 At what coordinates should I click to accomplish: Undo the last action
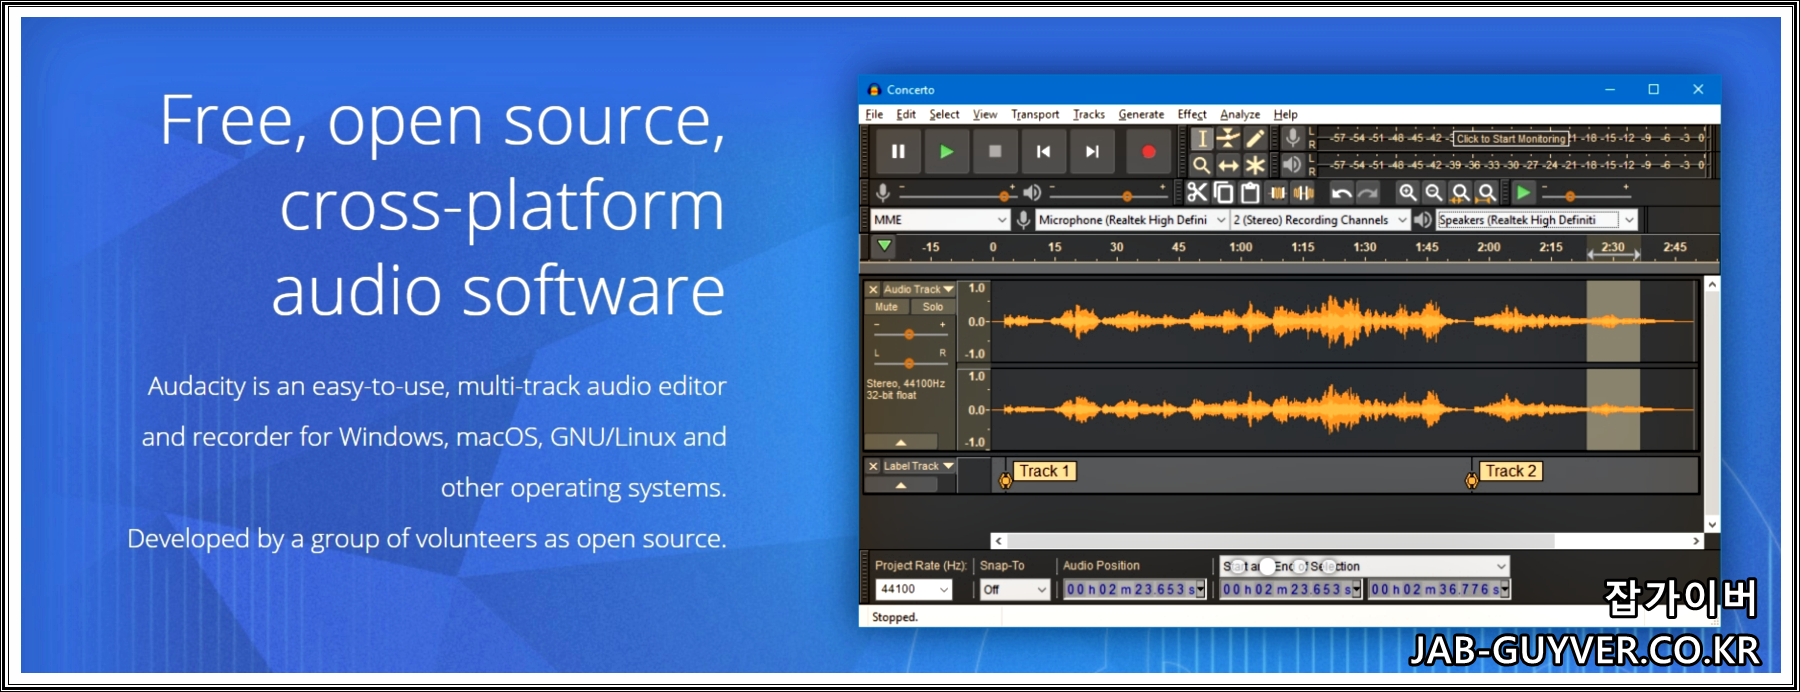click(1342, 193)
